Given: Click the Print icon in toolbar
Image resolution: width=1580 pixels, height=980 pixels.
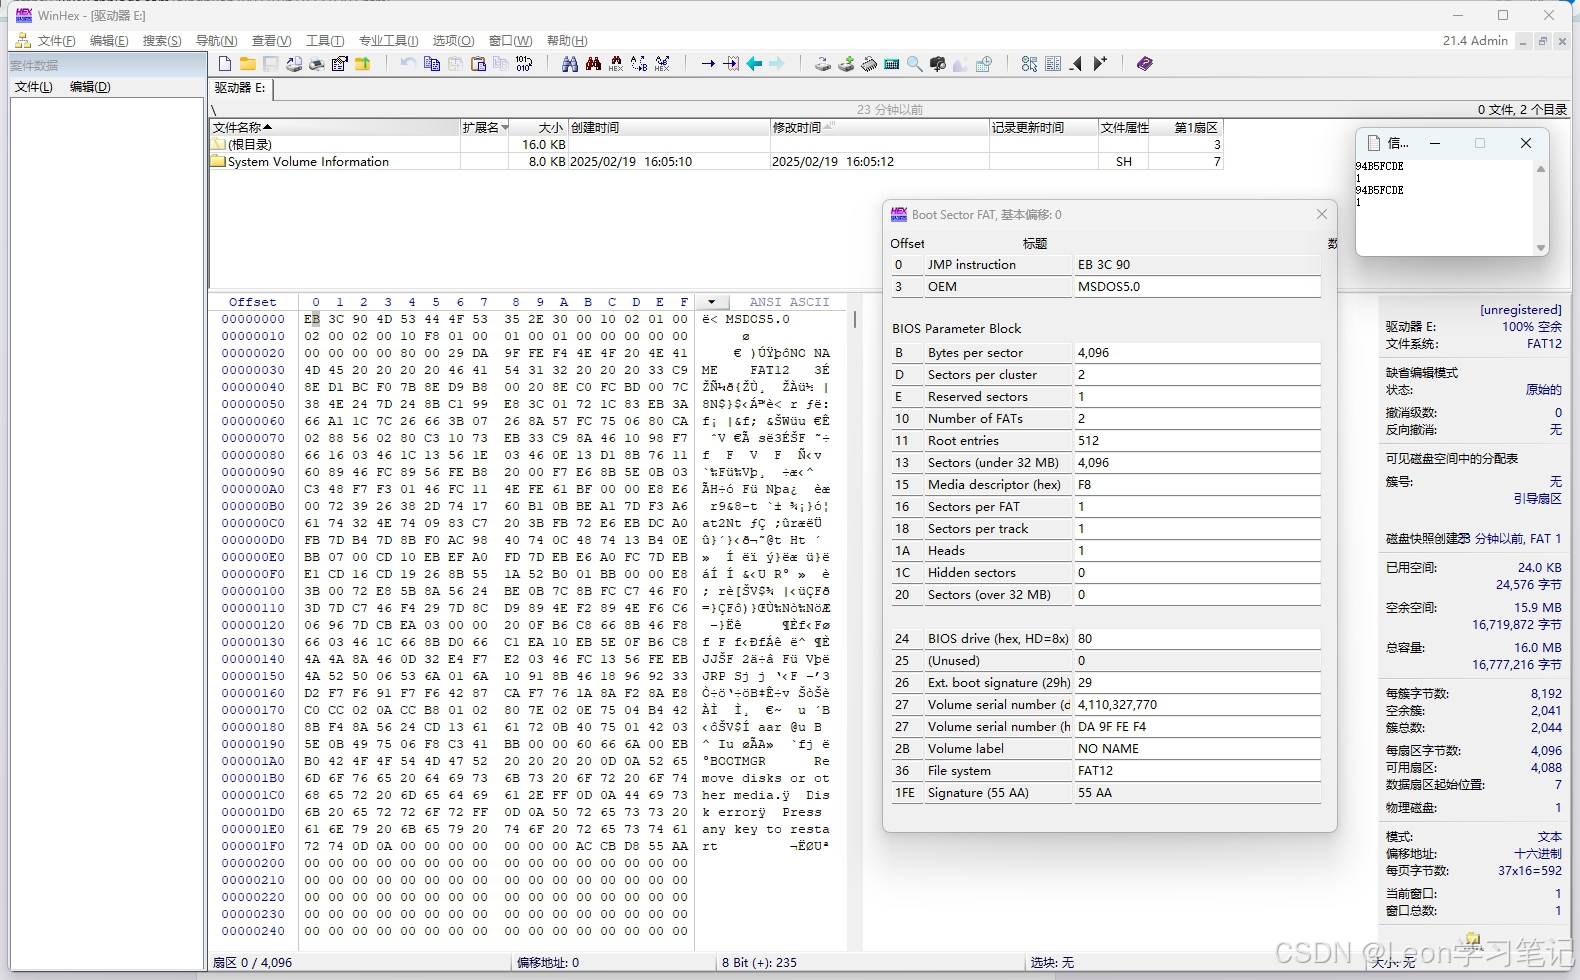Looking at the screenshot, I should [317, 64].
